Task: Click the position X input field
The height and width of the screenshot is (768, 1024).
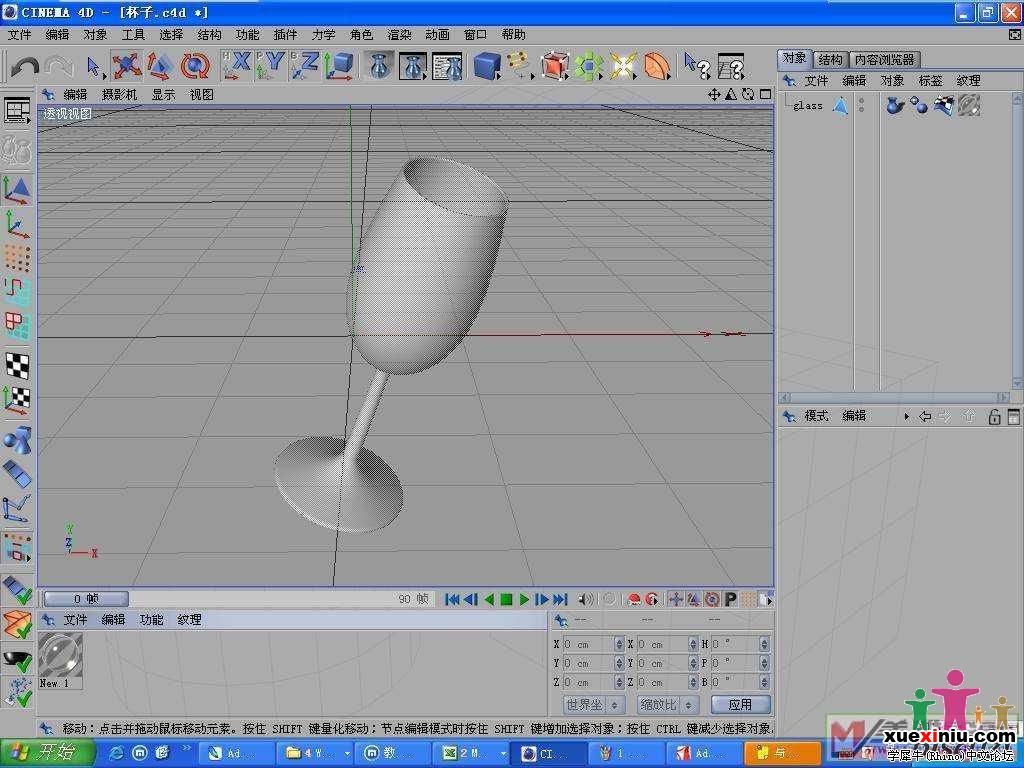Action: pos(589,645)
